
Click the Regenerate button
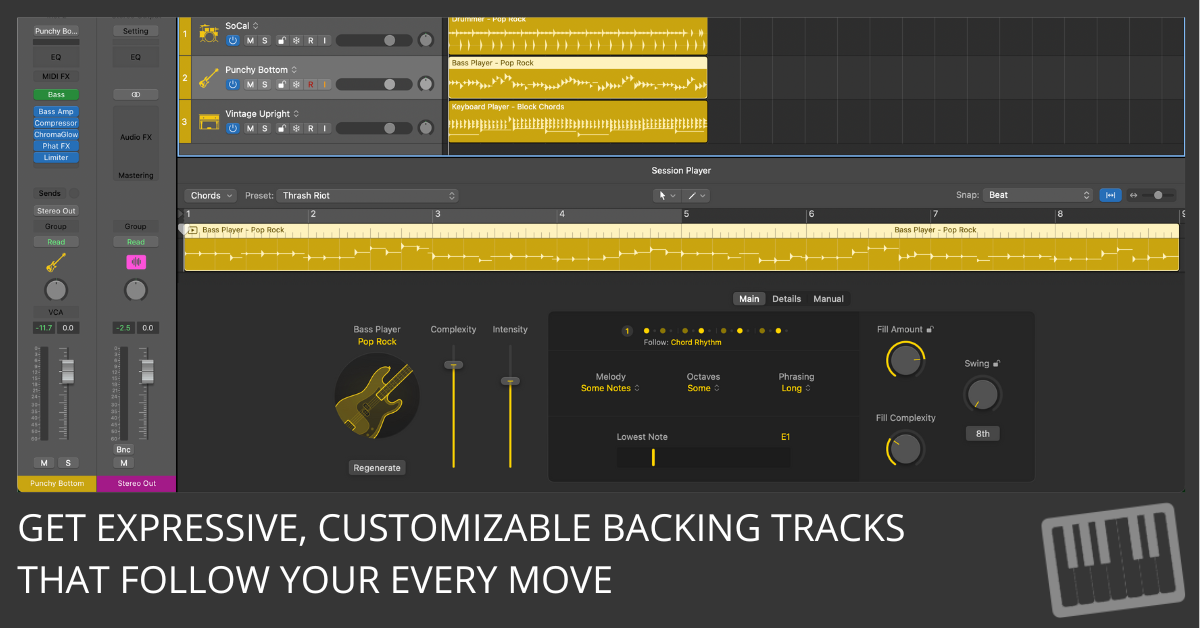377,467
